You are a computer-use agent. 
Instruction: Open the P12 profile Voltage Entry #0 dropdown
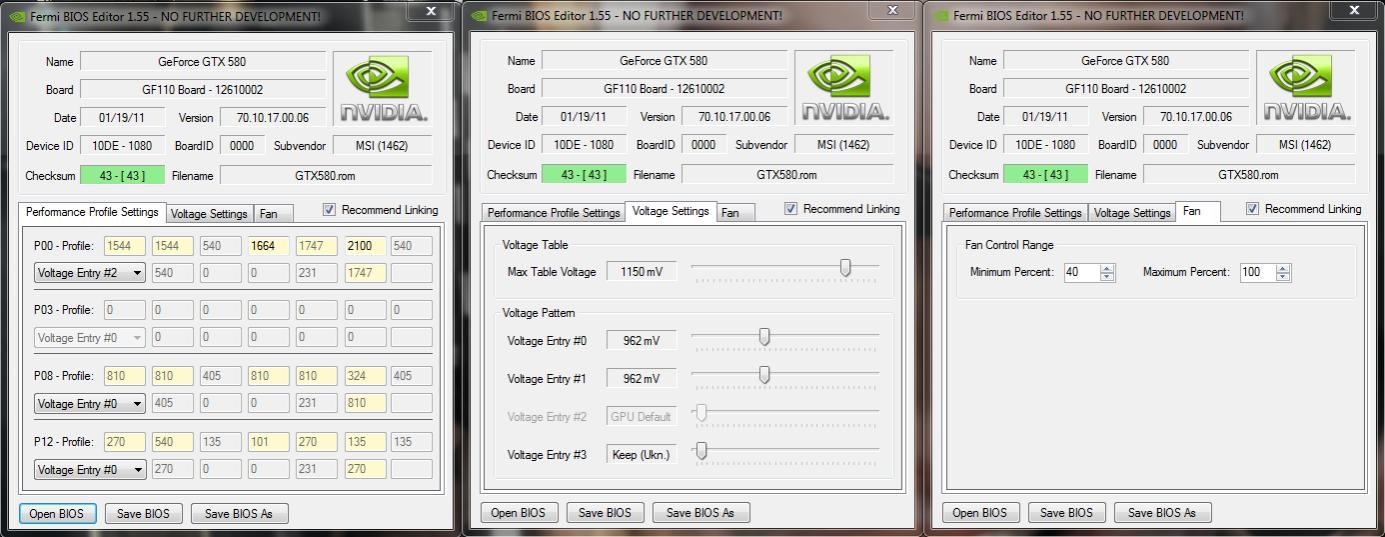[x=90, y=469]
